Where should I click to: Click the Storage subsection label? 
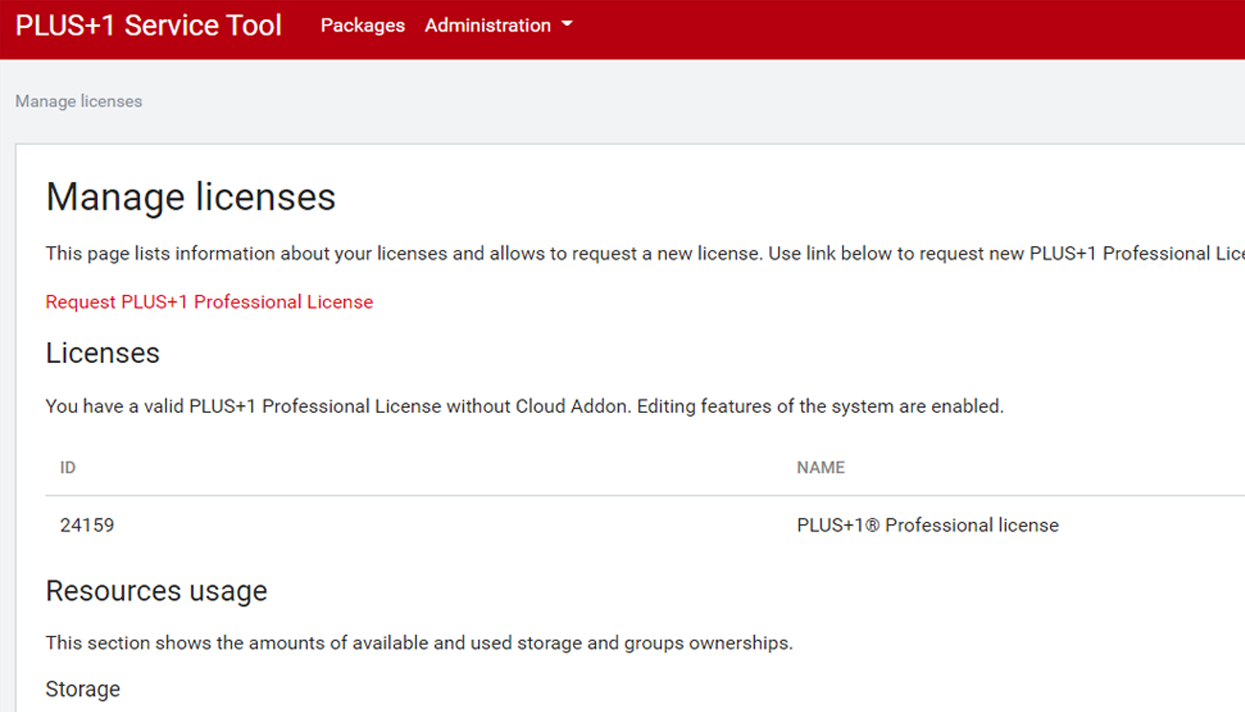pyautogui.click(x=82, y=689)
